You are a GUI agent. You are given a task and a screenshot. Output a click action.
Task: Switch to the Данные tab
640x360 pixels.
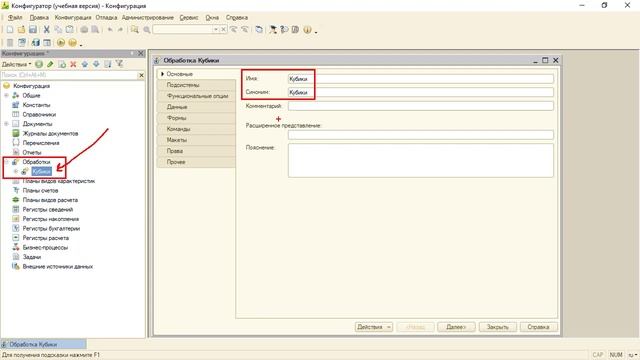click(x=196, y=107)
